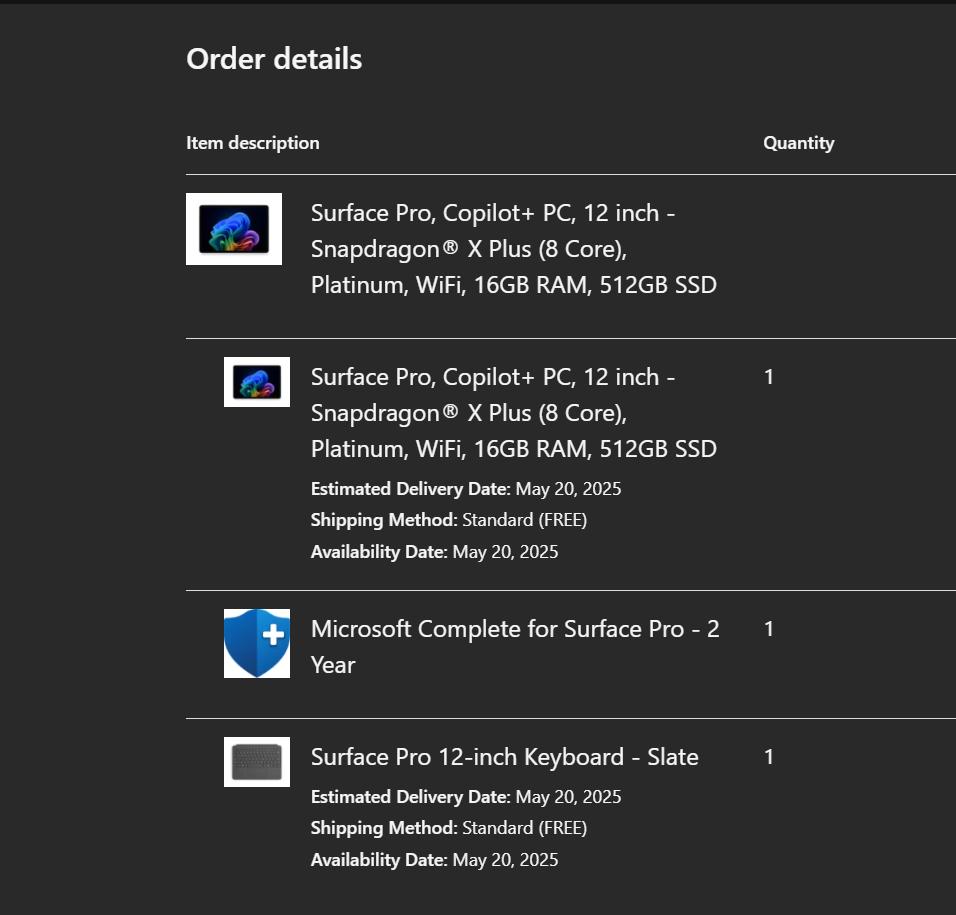Click quantity value for Keyboard - Slate
Viewport: 956px width, 915px height.
(769, 757)
